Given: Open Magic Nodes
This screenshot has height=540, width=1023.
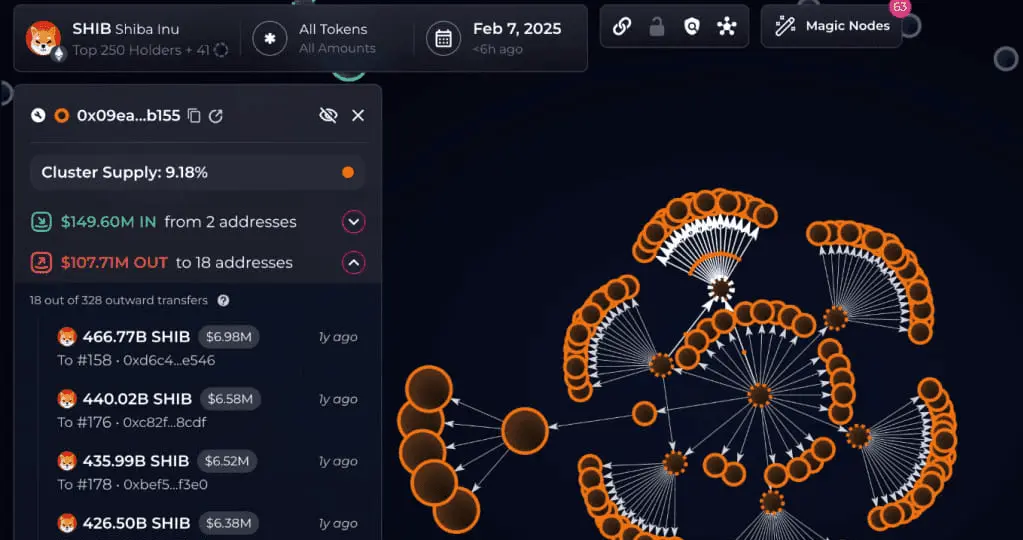Looking at the screenshot, I should [x=831, y=27].
